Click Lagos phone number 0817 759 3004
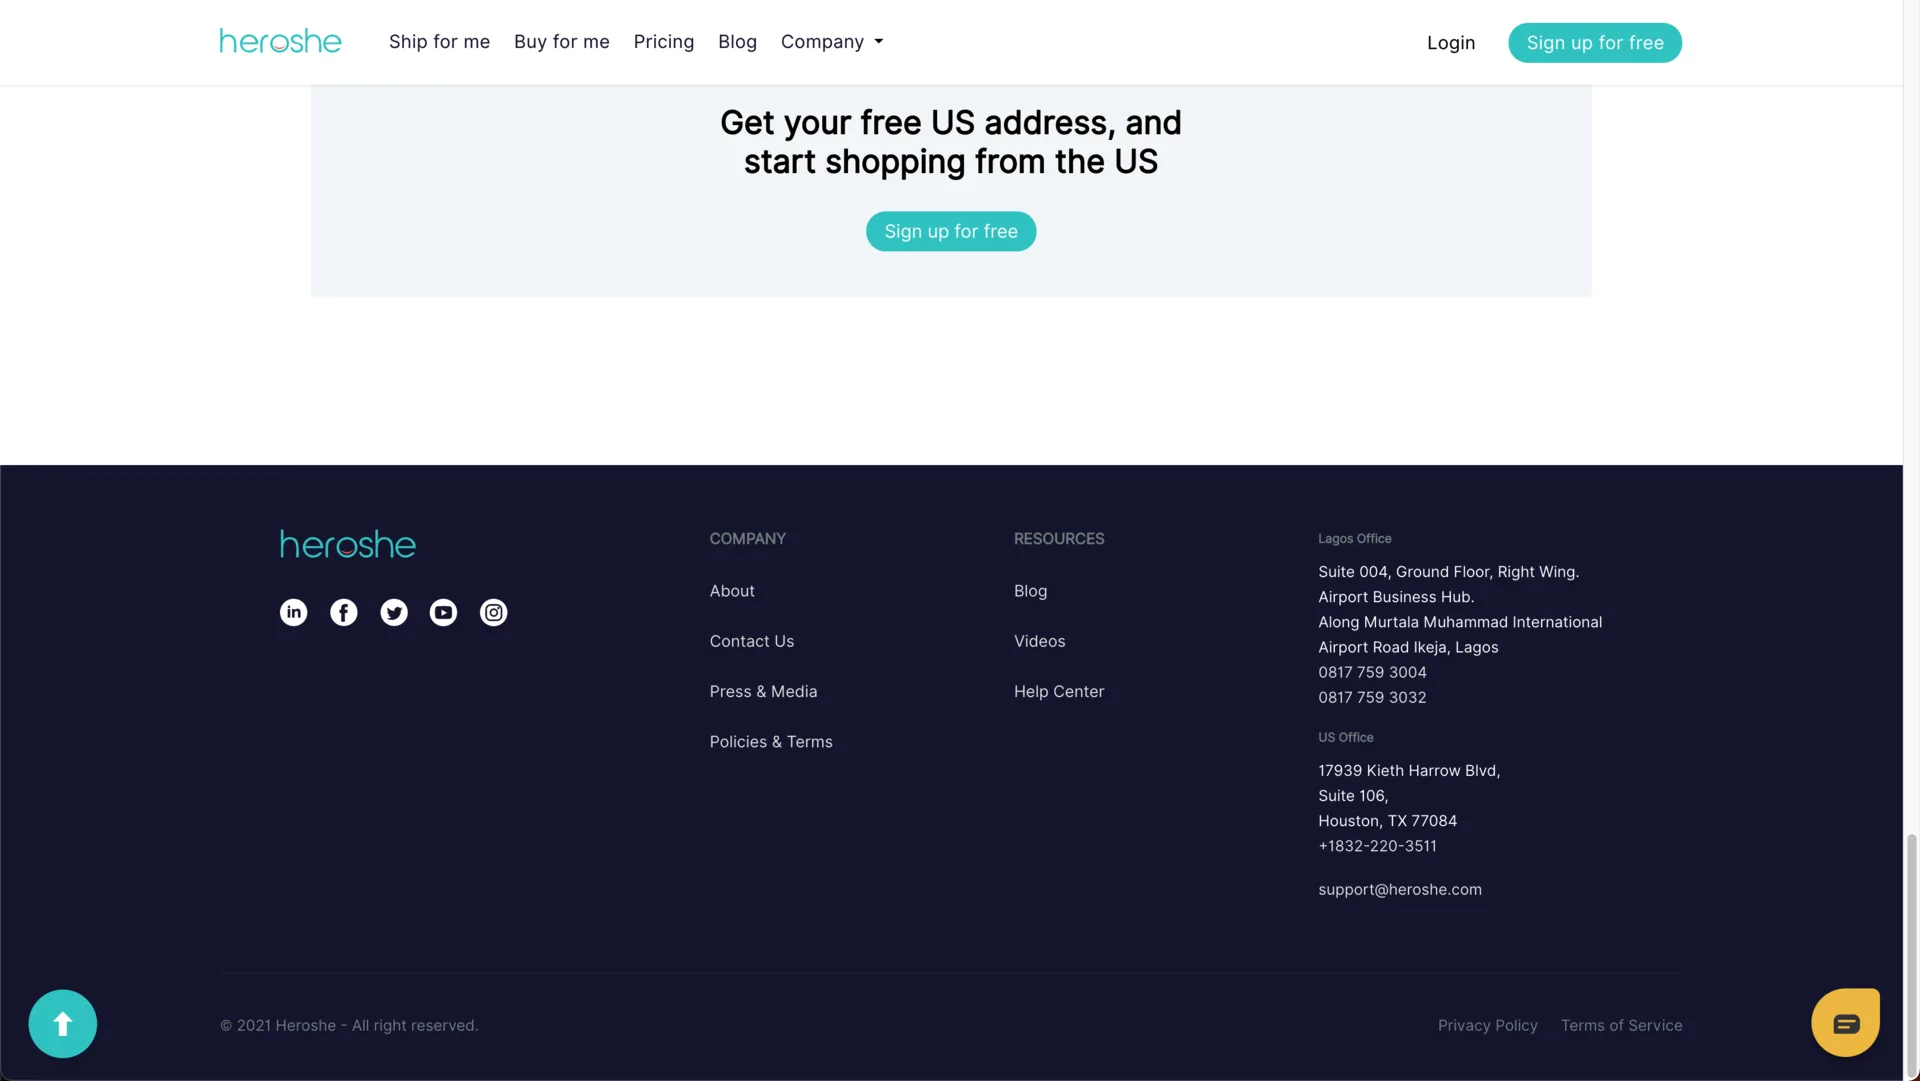This screenshot has width=1920, height=1081. [x=1372, y=672]
